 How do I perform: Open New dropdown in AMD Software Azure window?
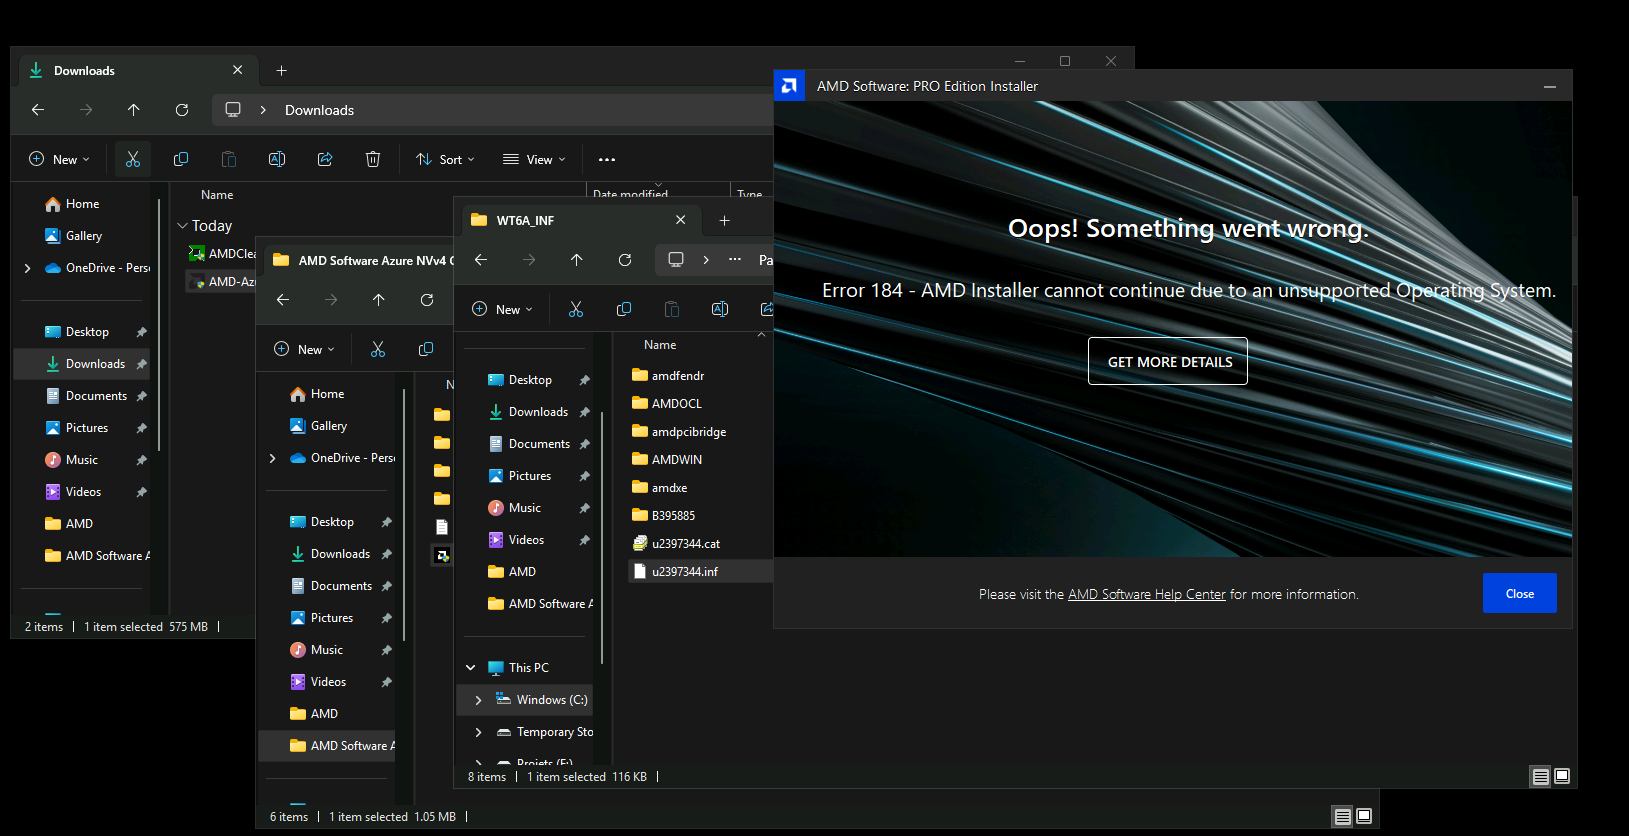[x=304, y=349]
